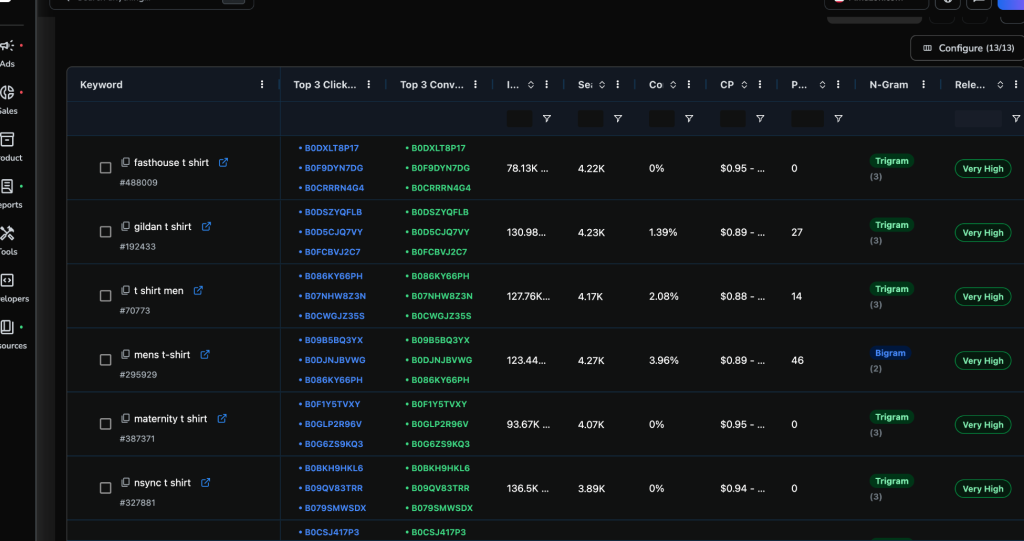Viewport: 1024px width, 541px height.
Task: Open the Tools sidebar section
Action: (x=8, y=242)
